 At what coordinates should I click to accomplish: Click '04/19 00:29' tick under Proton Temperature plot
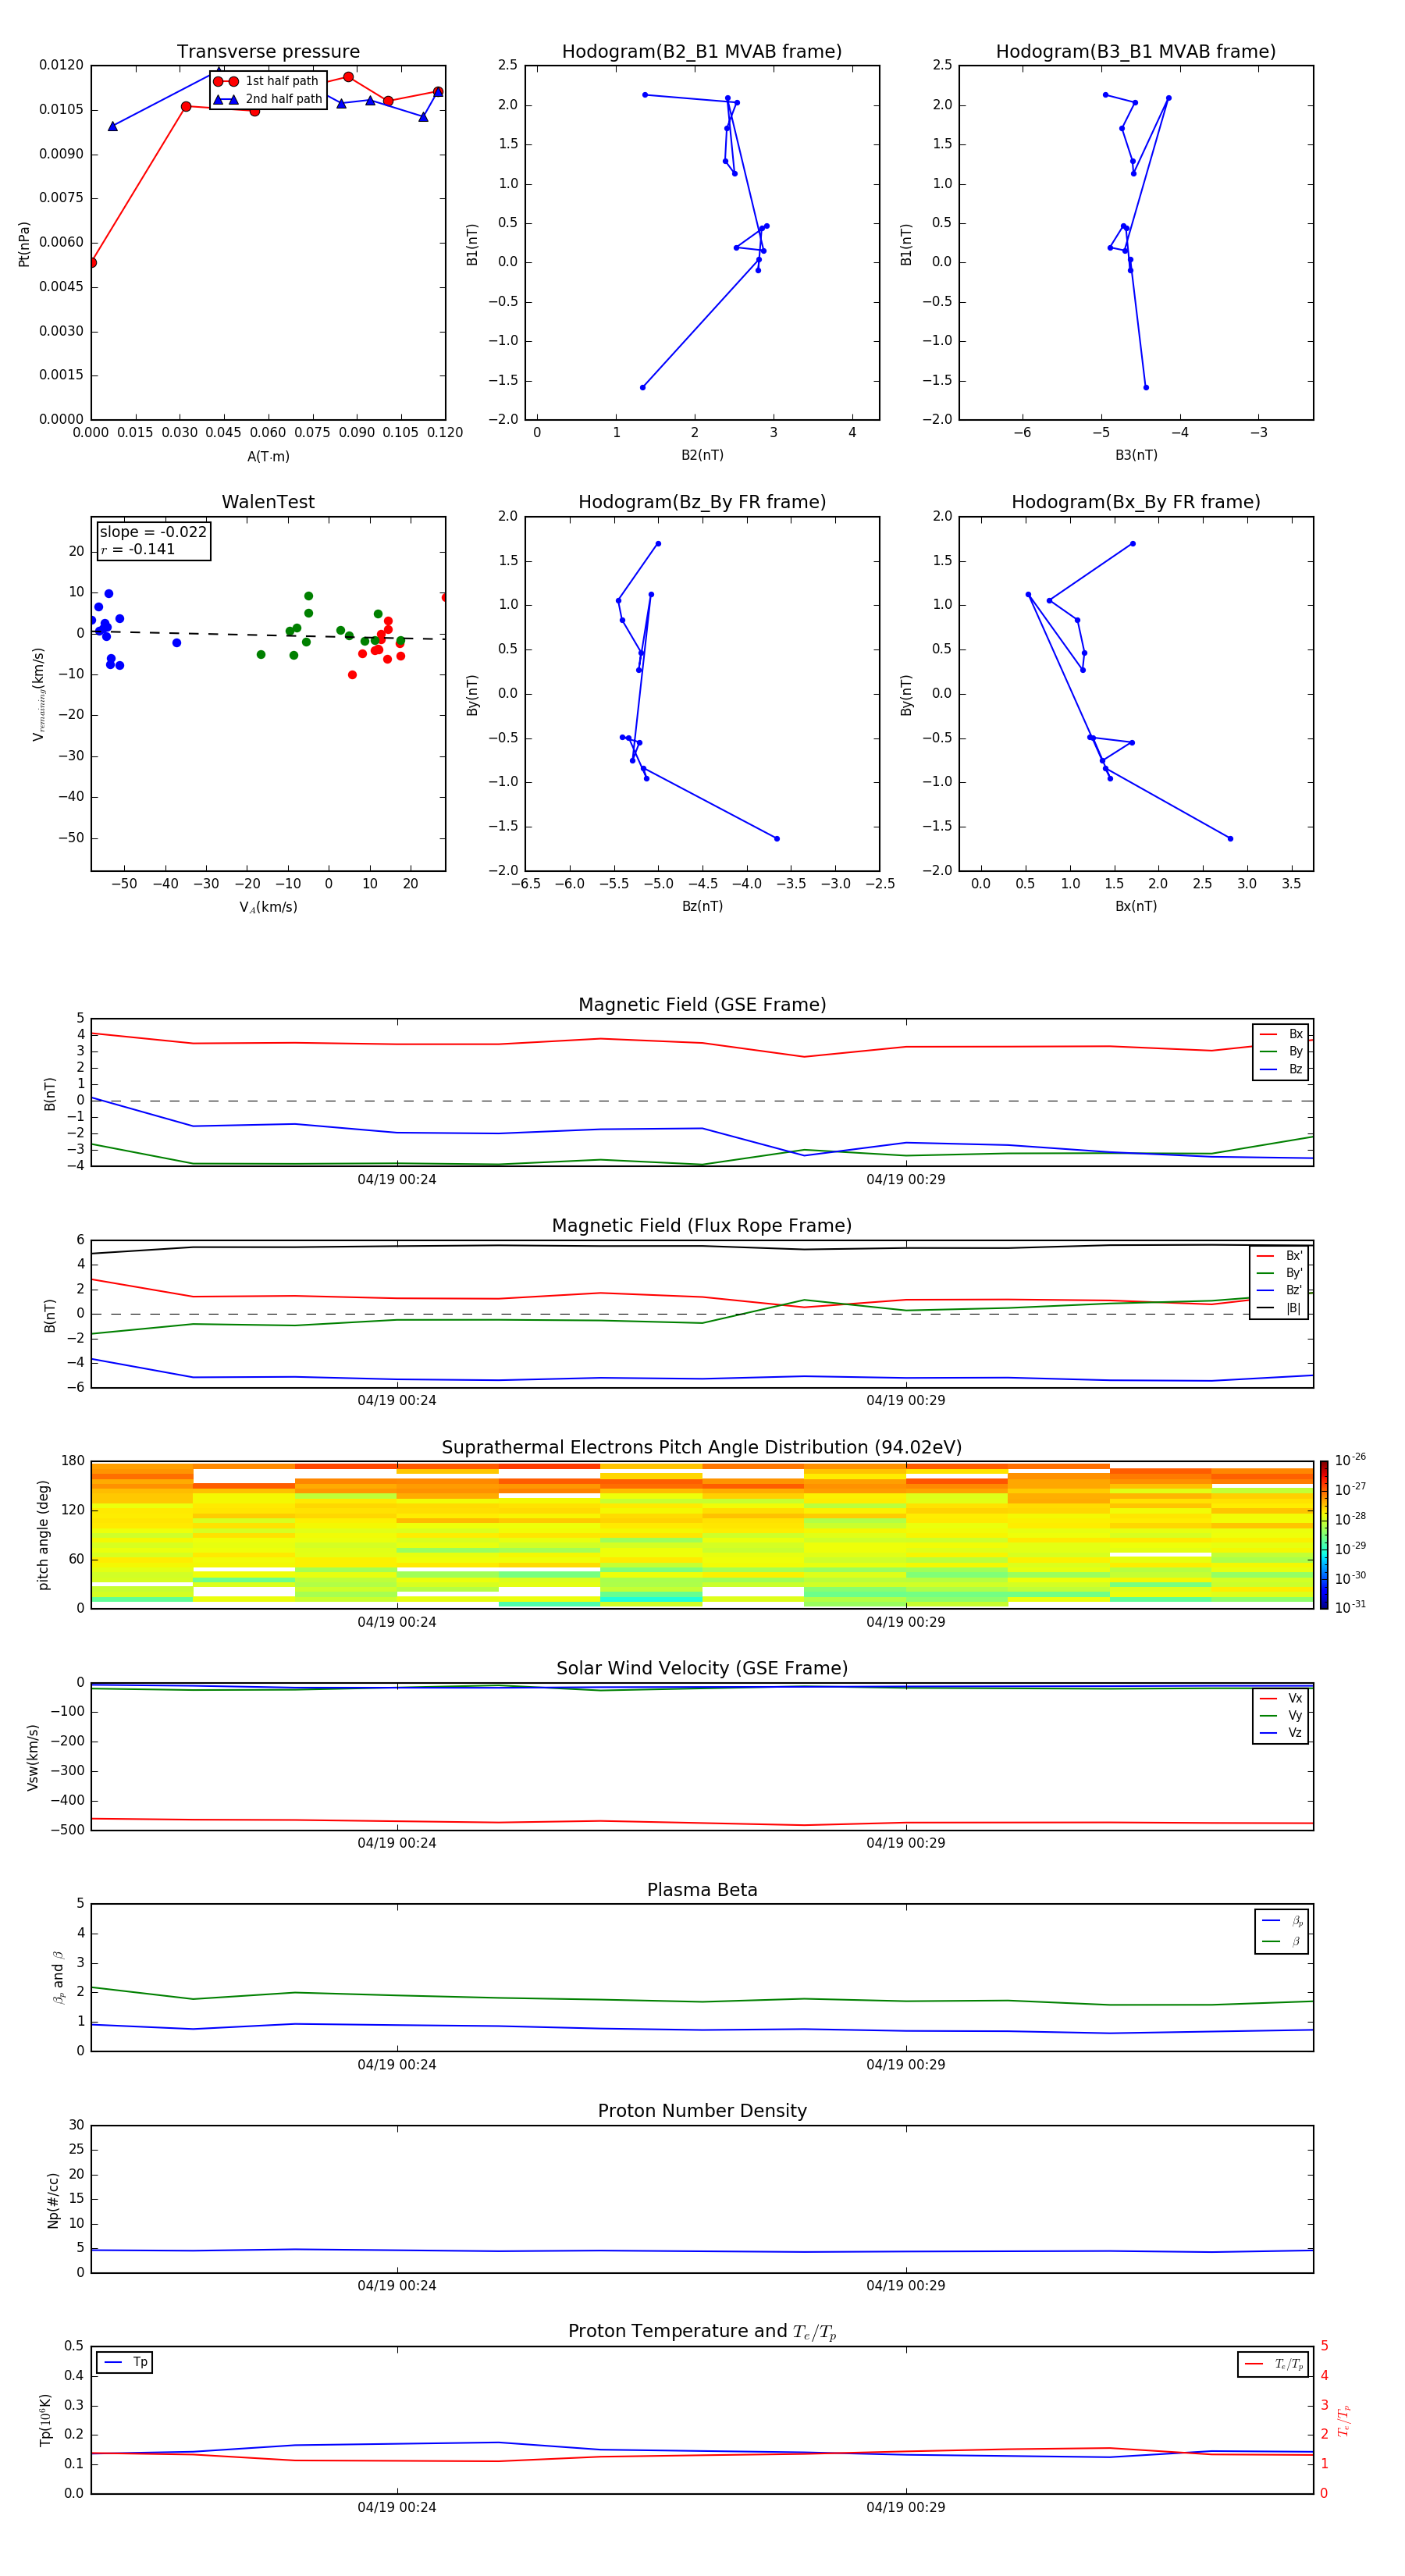pos(906,2507)
